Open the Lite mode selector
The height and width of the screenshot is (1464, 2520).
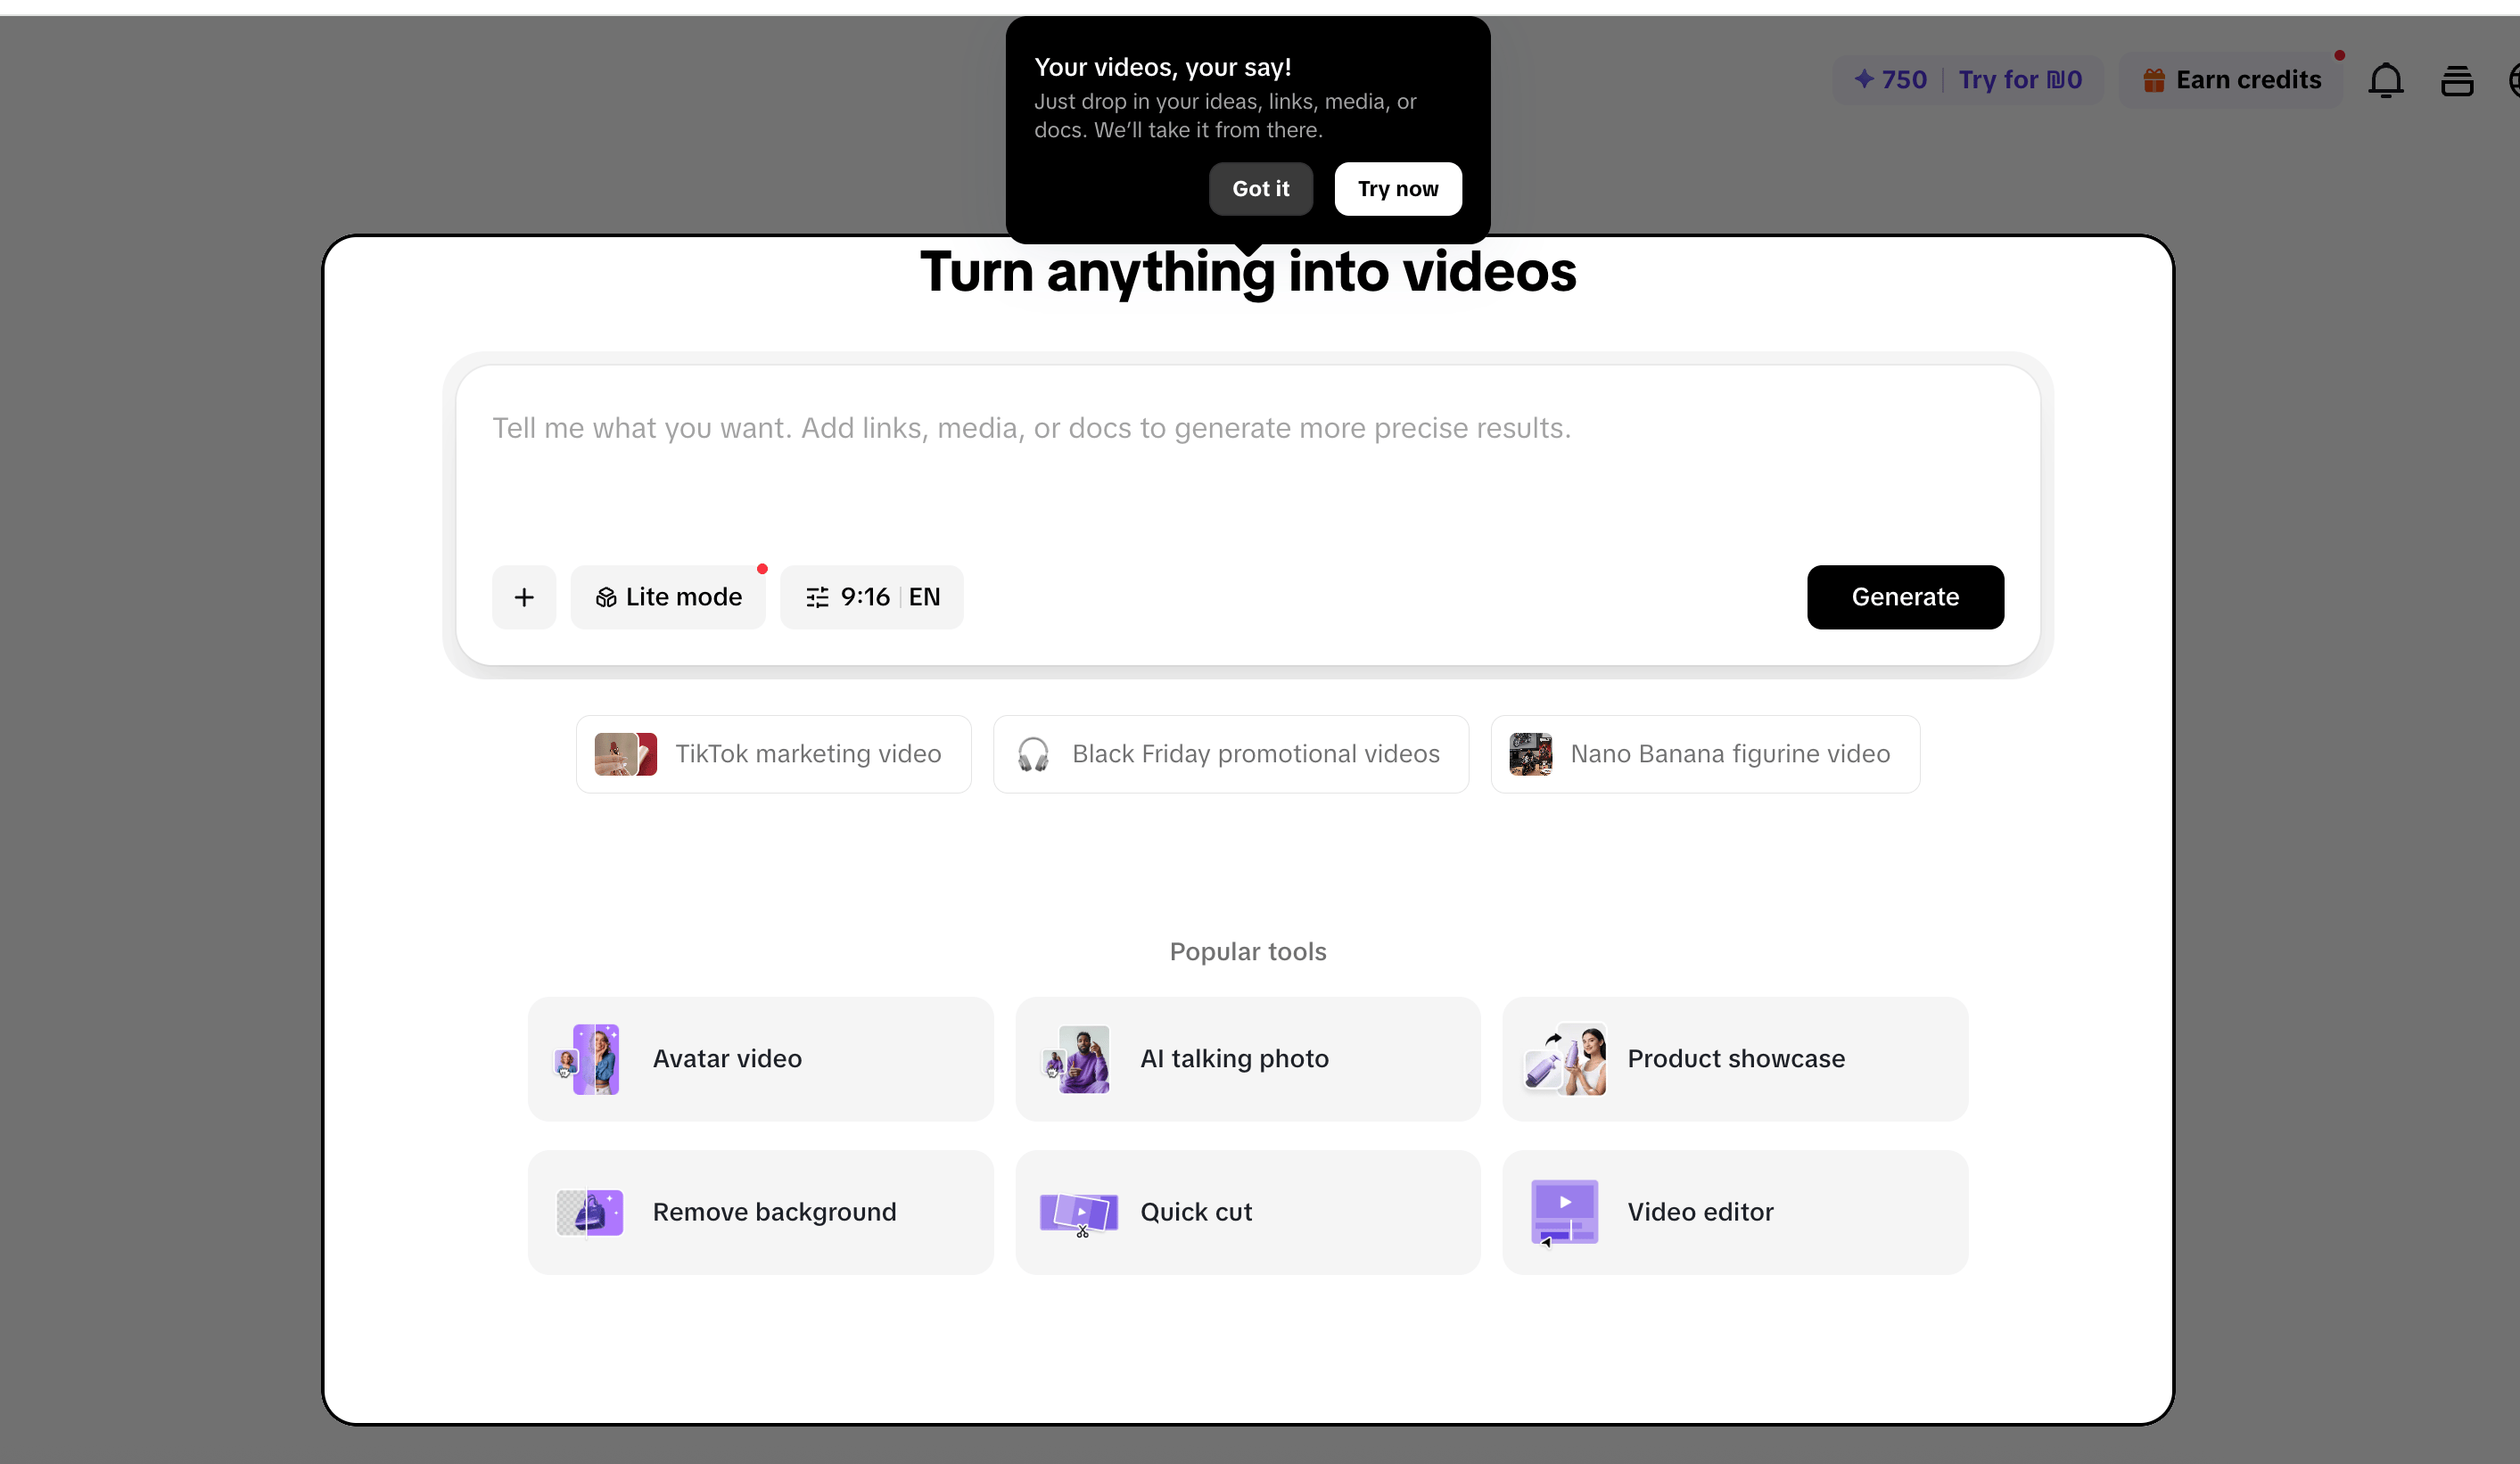point(668,597)
